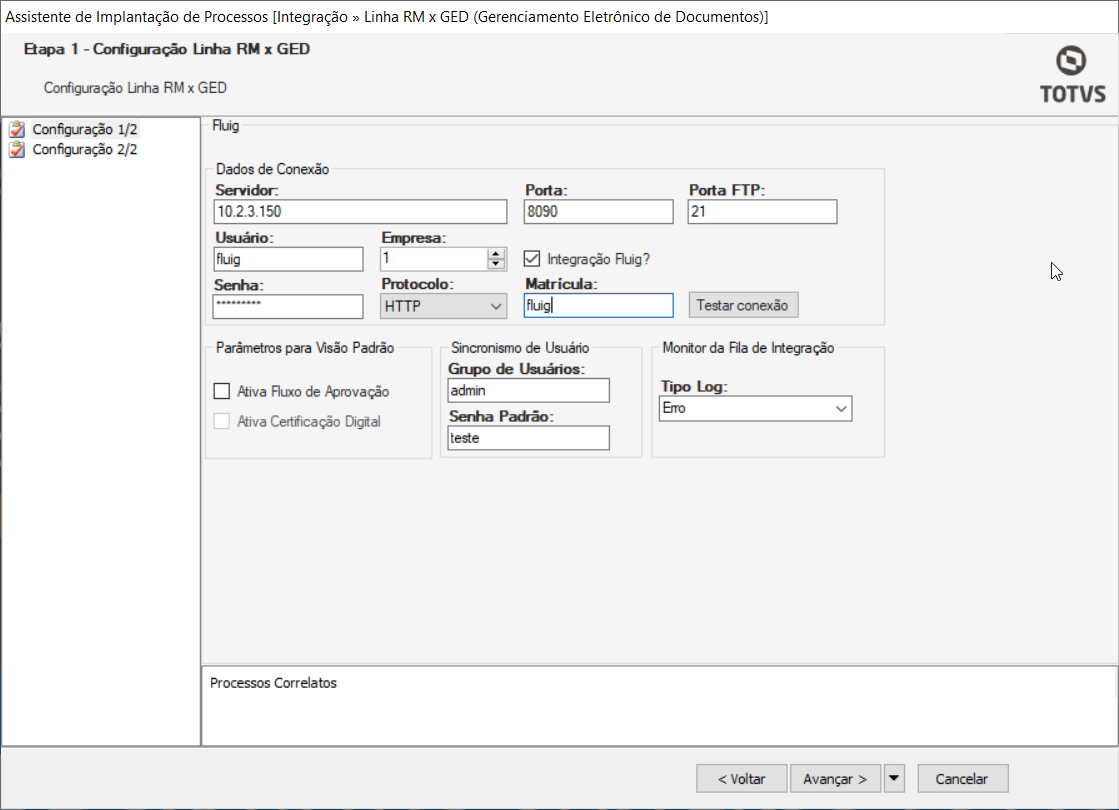Click the Dados de Conexão group label
The image size is (1119, 810).
pyautogui.click(x=273, y=169)
